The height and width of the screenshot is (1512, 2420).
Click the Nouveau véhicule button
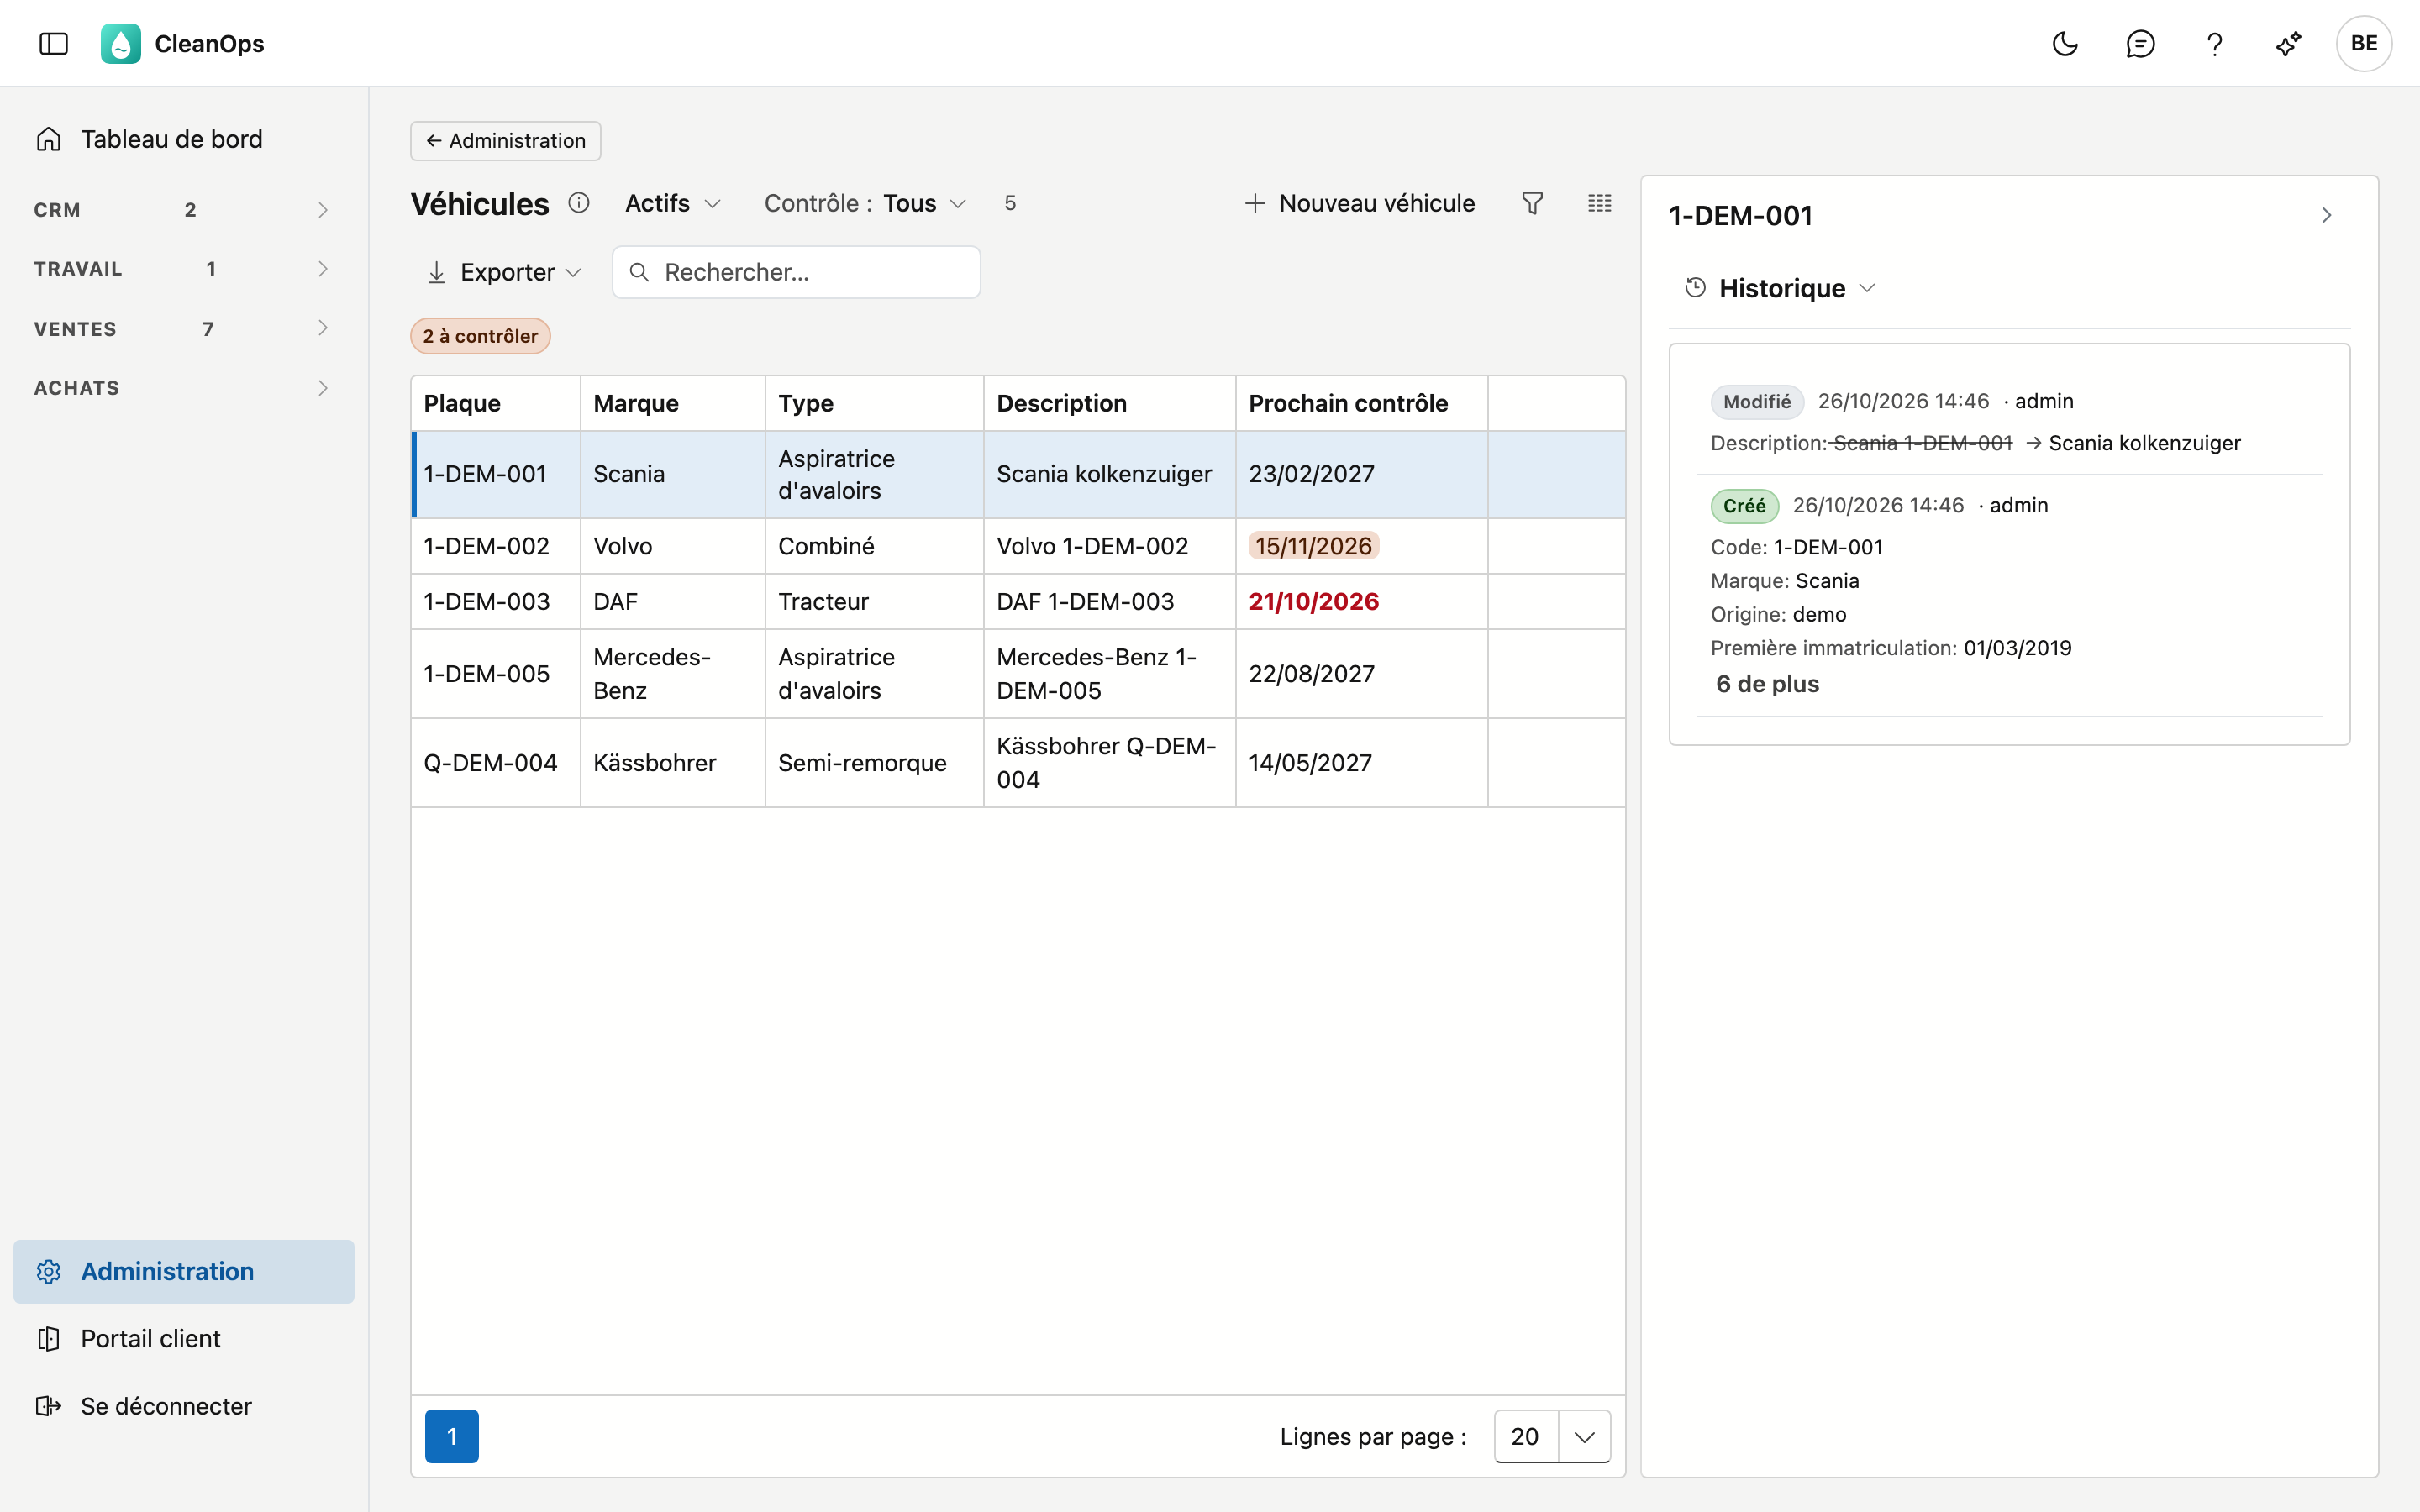tap(1360, 203)
